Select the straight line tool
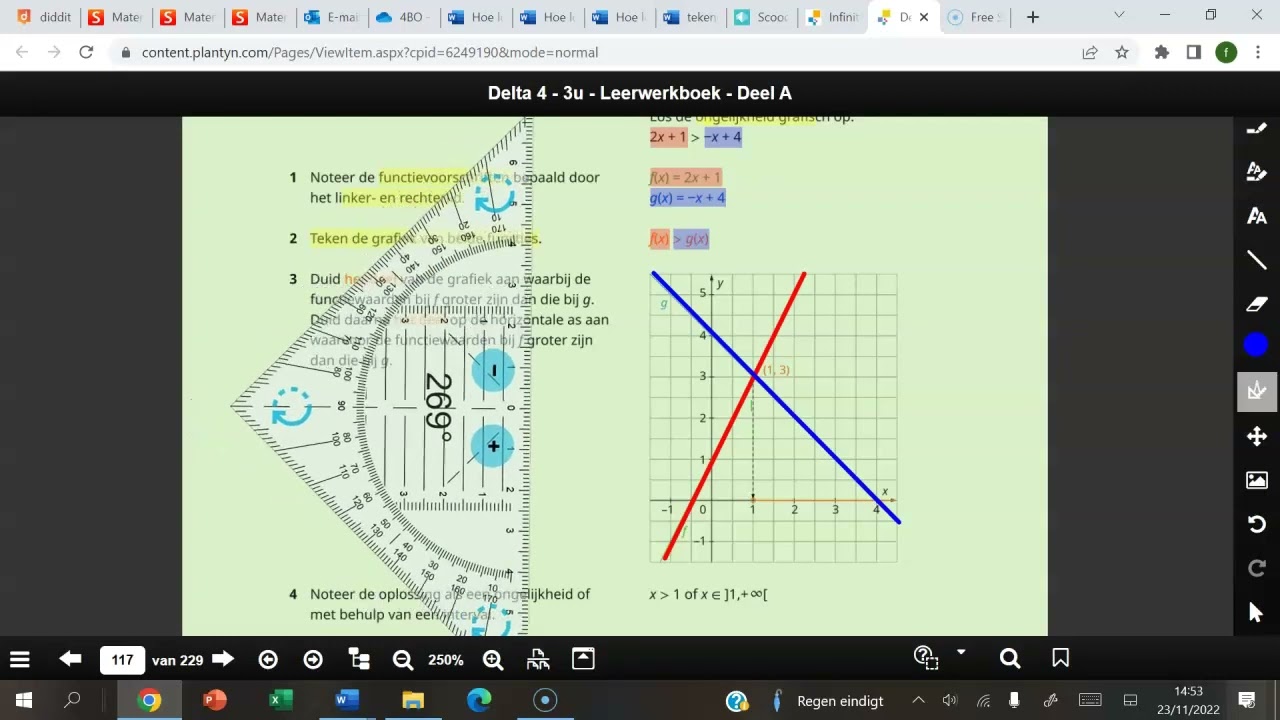The image size is (1280, 720). 1256,260
